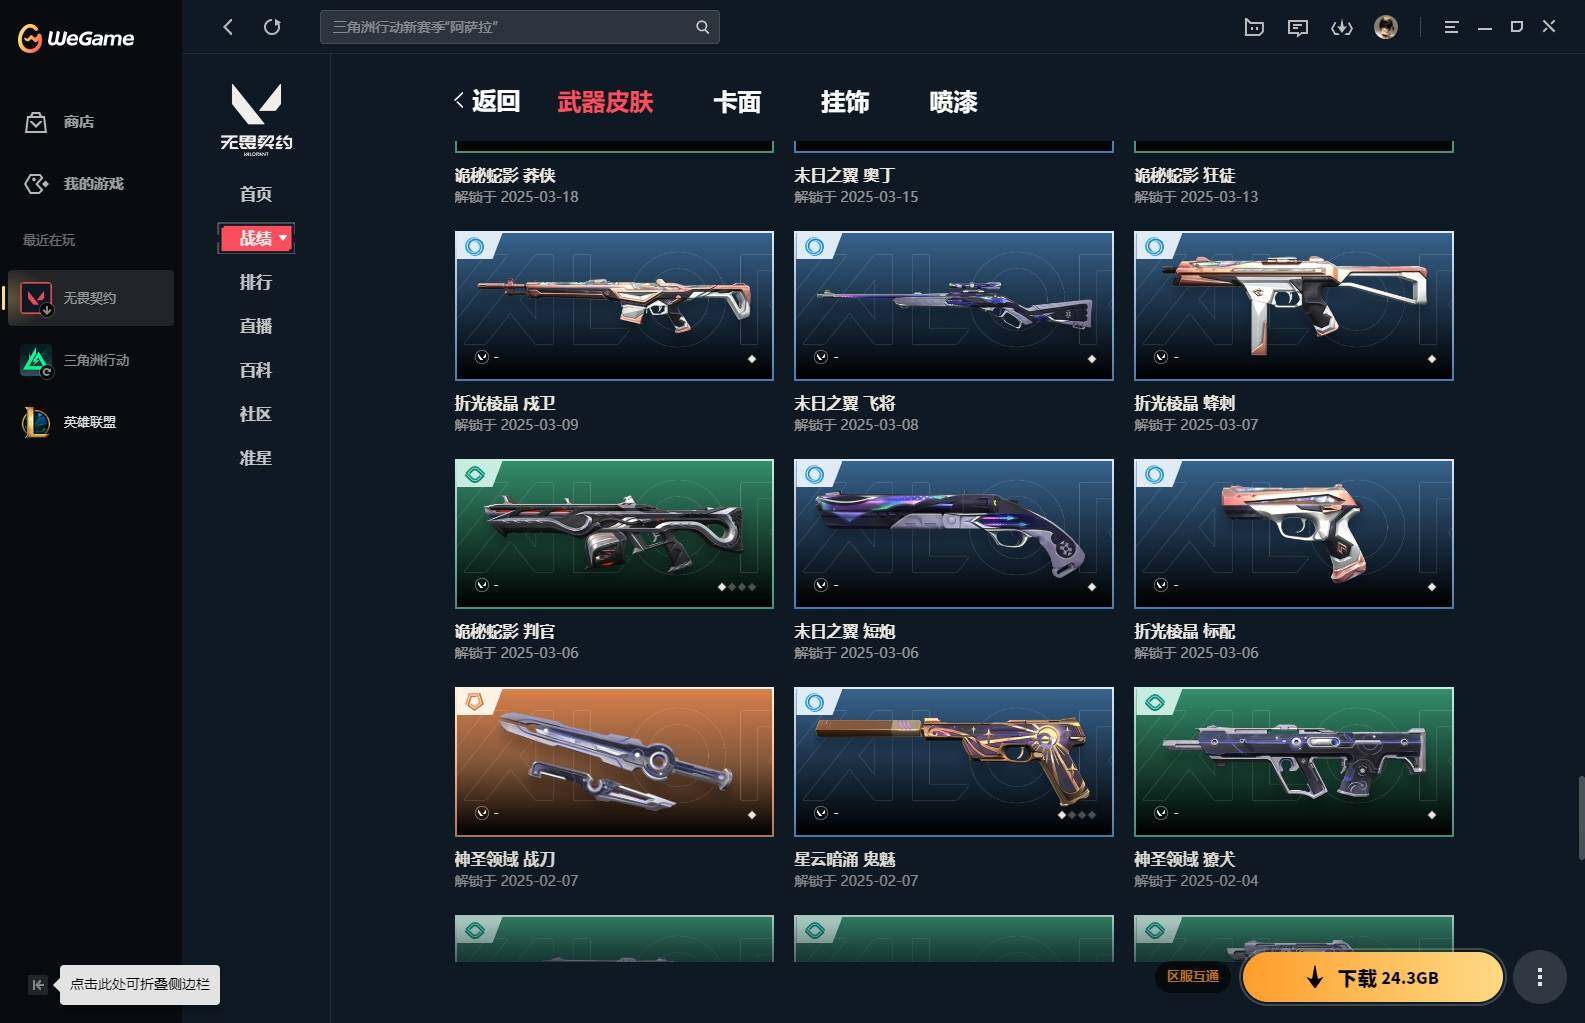Viewport: 1585px width, 1023px height.
Task: Switch to the 卡面 tab
Action: [x=737, y=102]
